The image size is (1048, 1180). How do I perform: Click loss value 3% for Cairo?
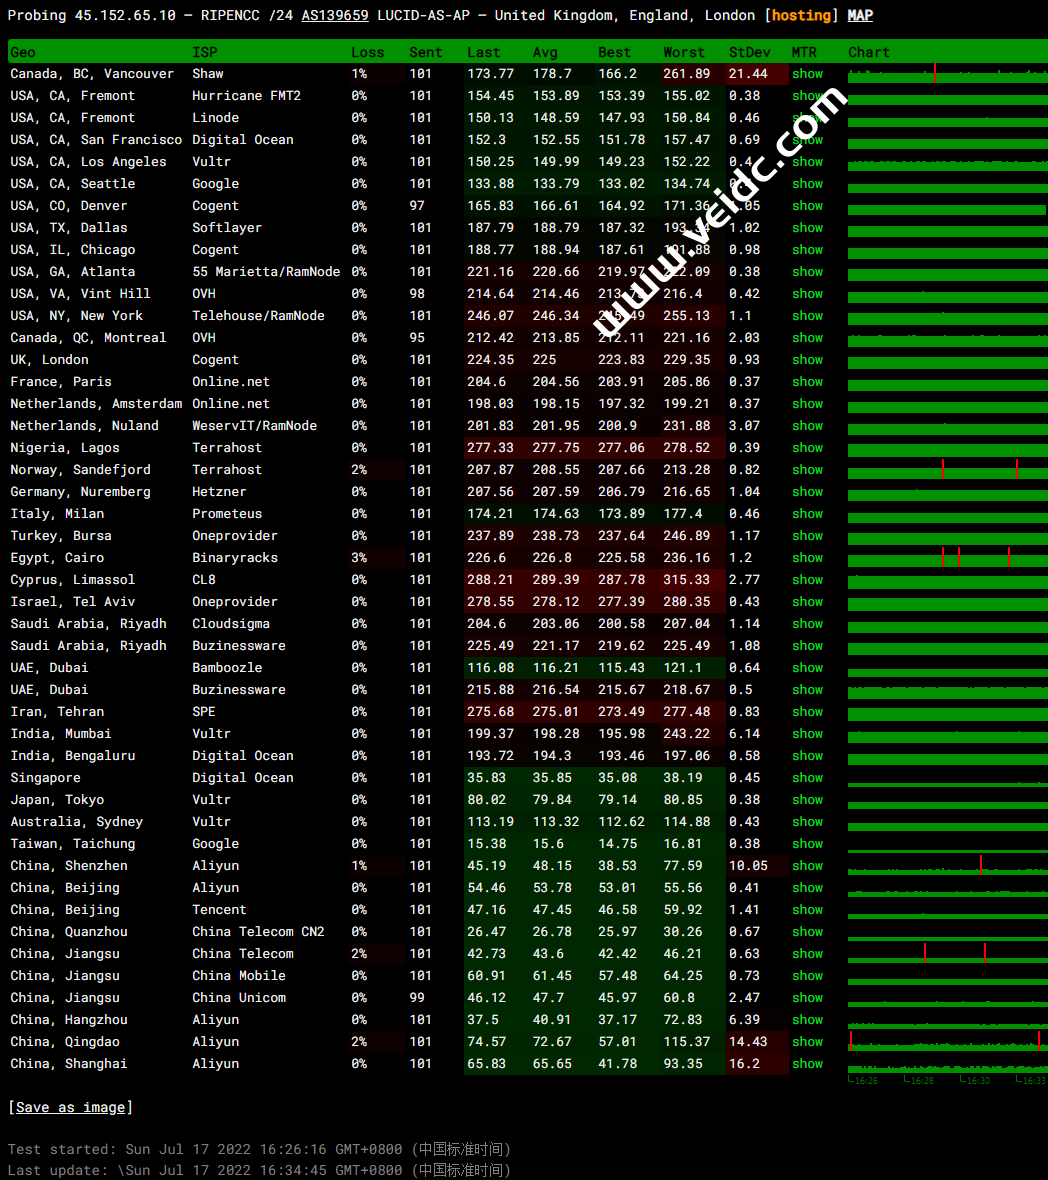point(359,558)
